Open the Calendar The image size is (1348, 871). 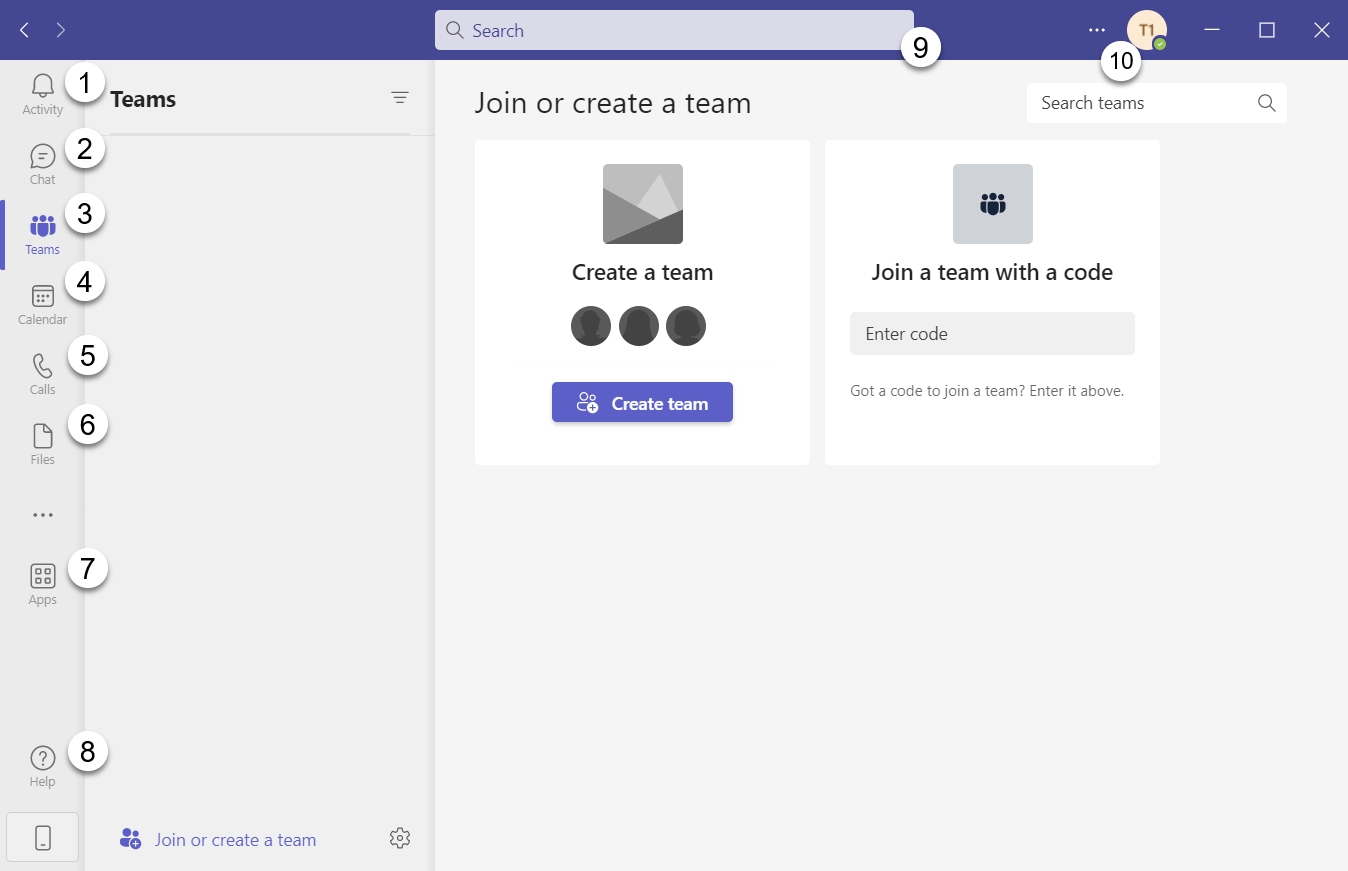click(42, 302)
